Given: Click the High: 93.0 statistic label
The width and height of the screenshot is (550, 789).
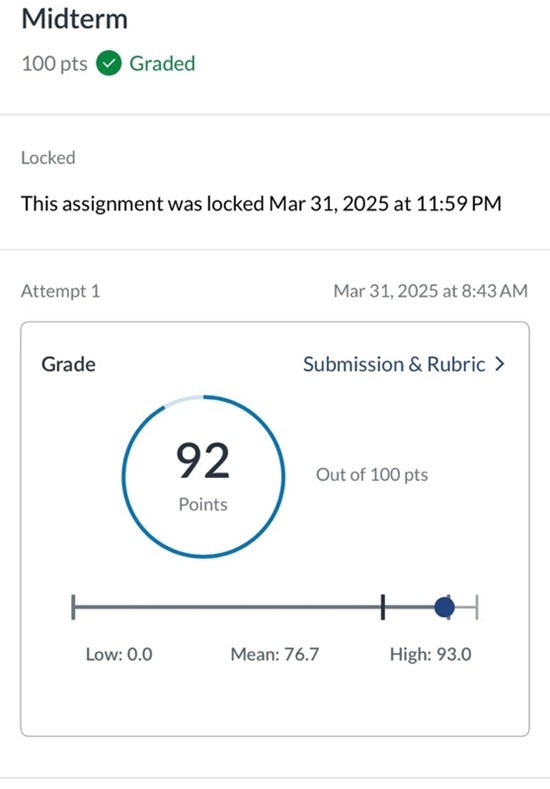Looking at the screenshot, I should [431, 655].
